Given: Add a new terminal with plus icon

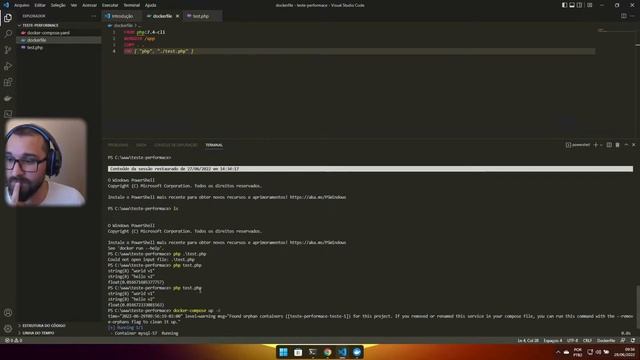Looking at the screenshot, I should coord(596,145).
